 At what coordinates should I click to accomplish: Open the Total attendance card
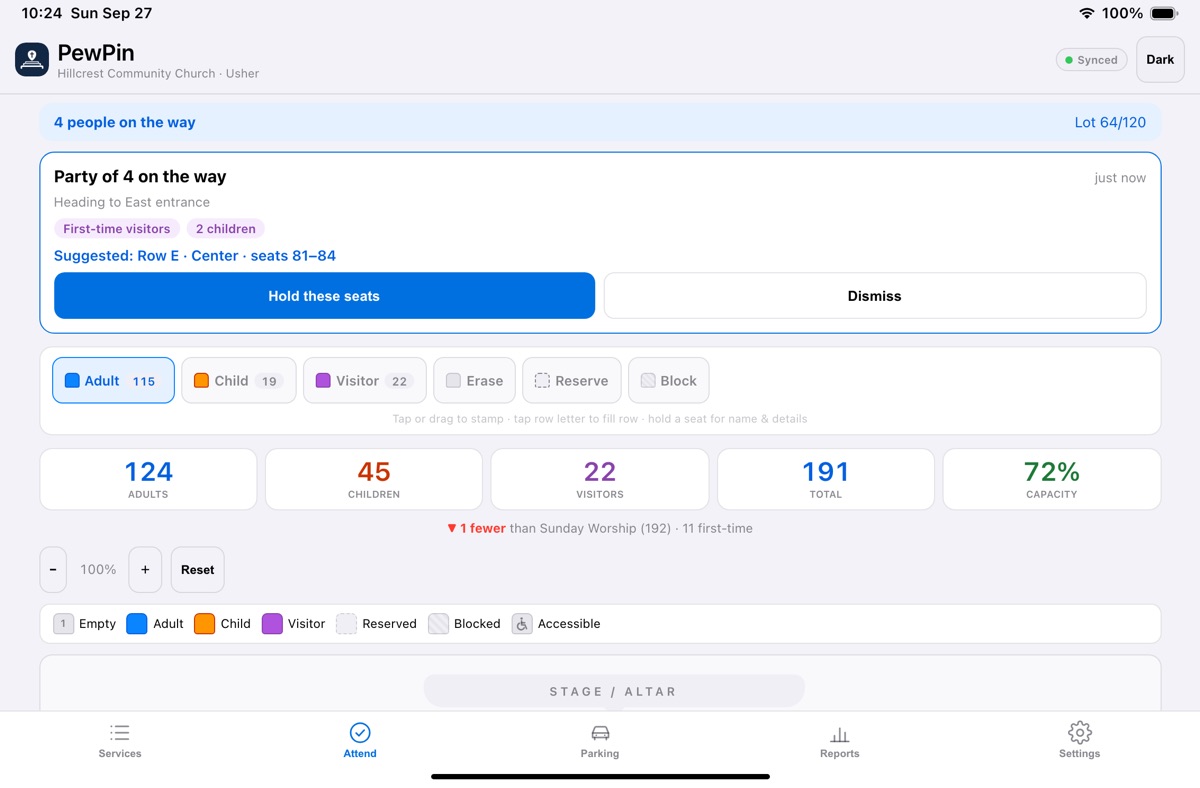[x=826, y=479]
